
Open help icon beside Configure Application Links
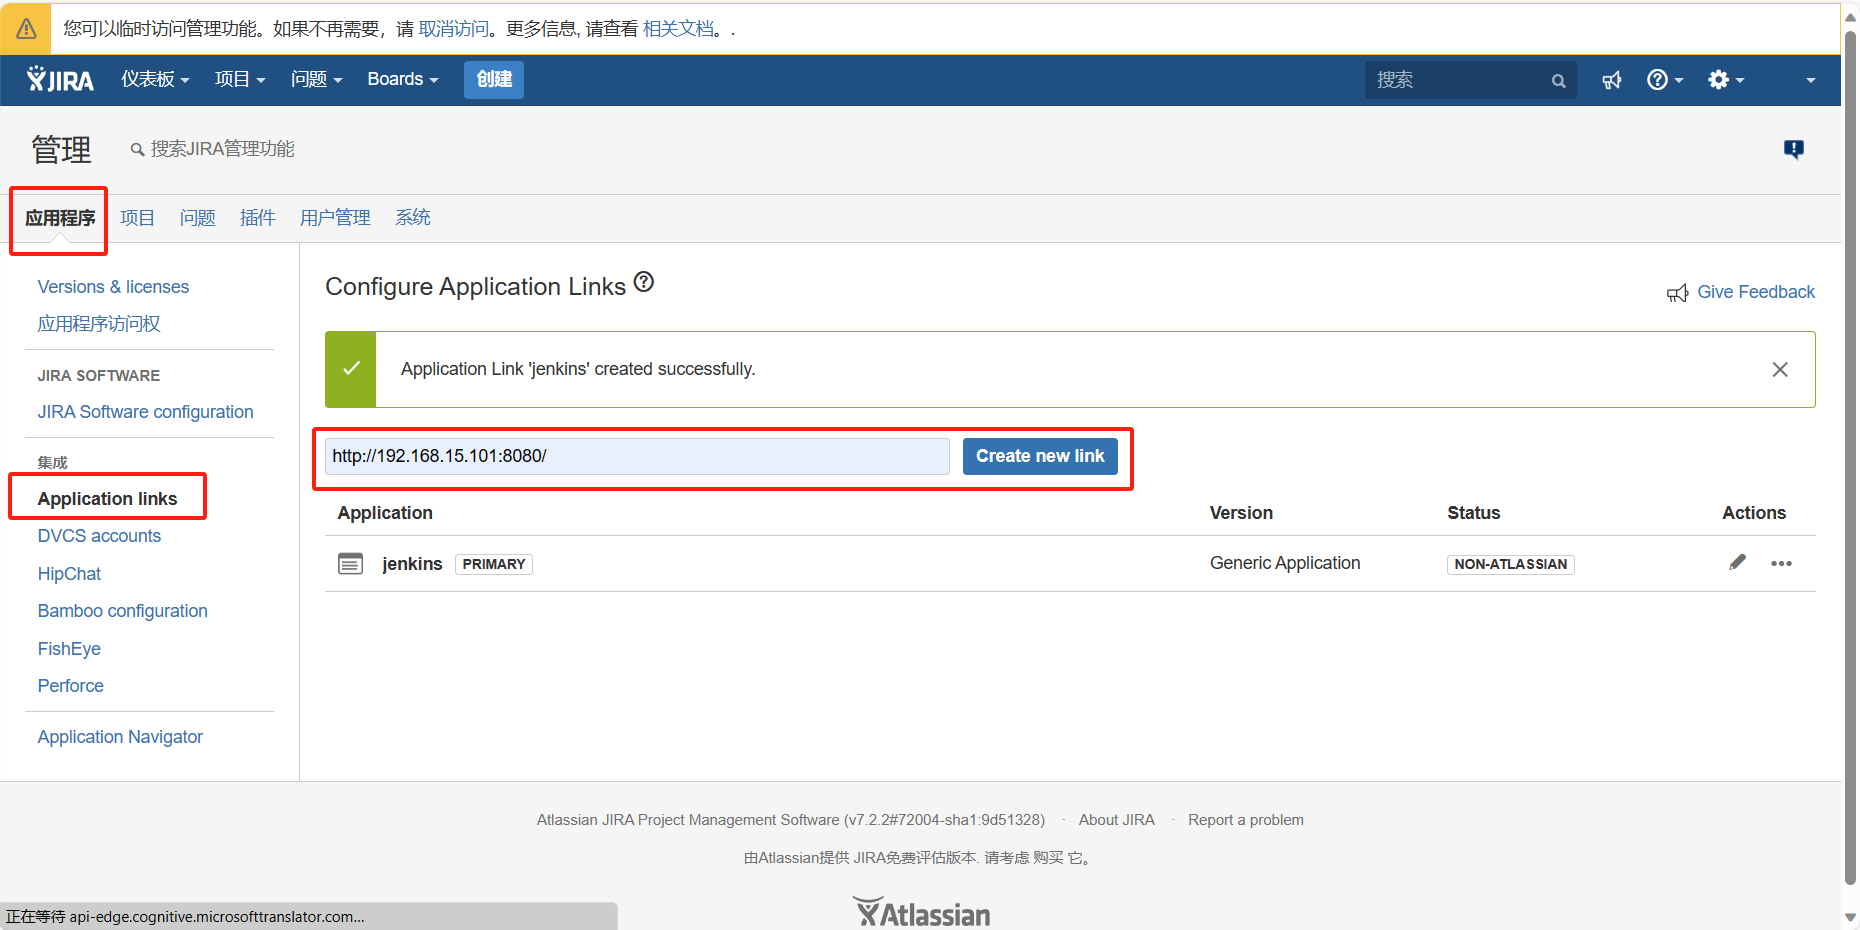coord(644,283)
